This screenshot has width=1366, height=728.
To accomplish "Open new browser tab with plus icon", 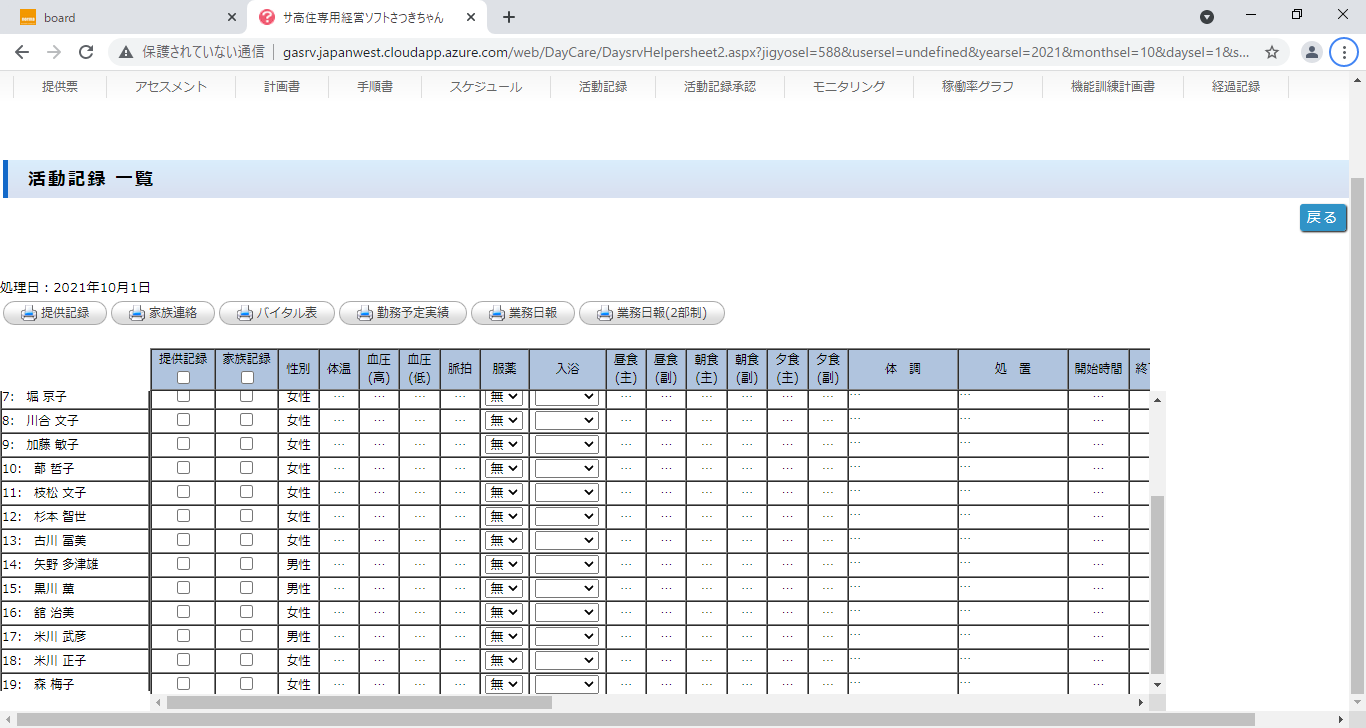I will point(509,17).
